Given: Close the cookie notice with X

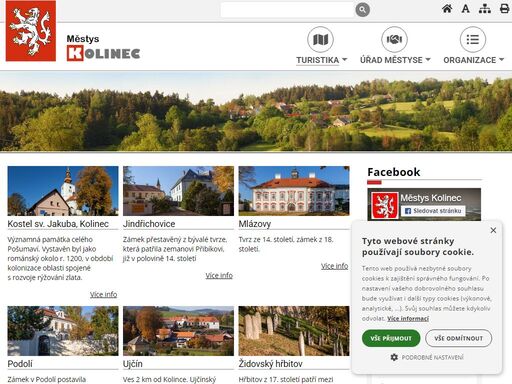Looking at the screenshot, I should coord(493,230).
